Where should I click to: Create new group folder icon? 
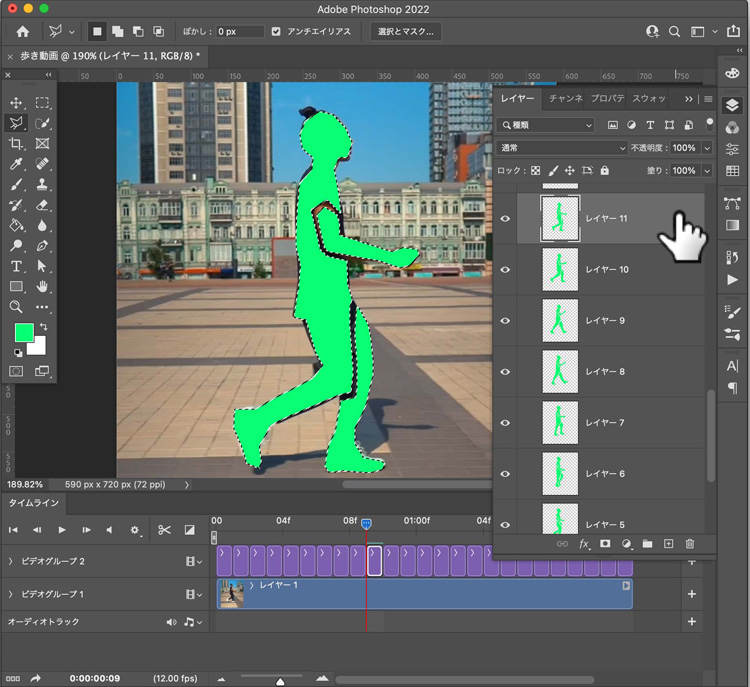647,544
